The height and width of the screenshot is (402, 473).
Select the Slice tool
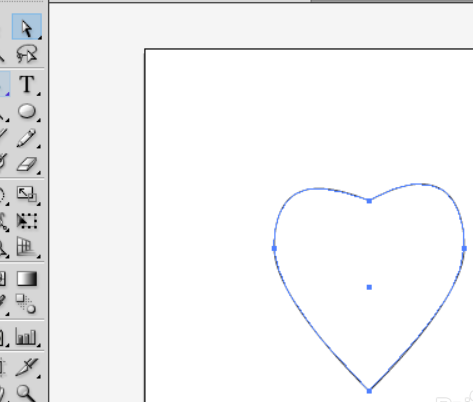27,367
